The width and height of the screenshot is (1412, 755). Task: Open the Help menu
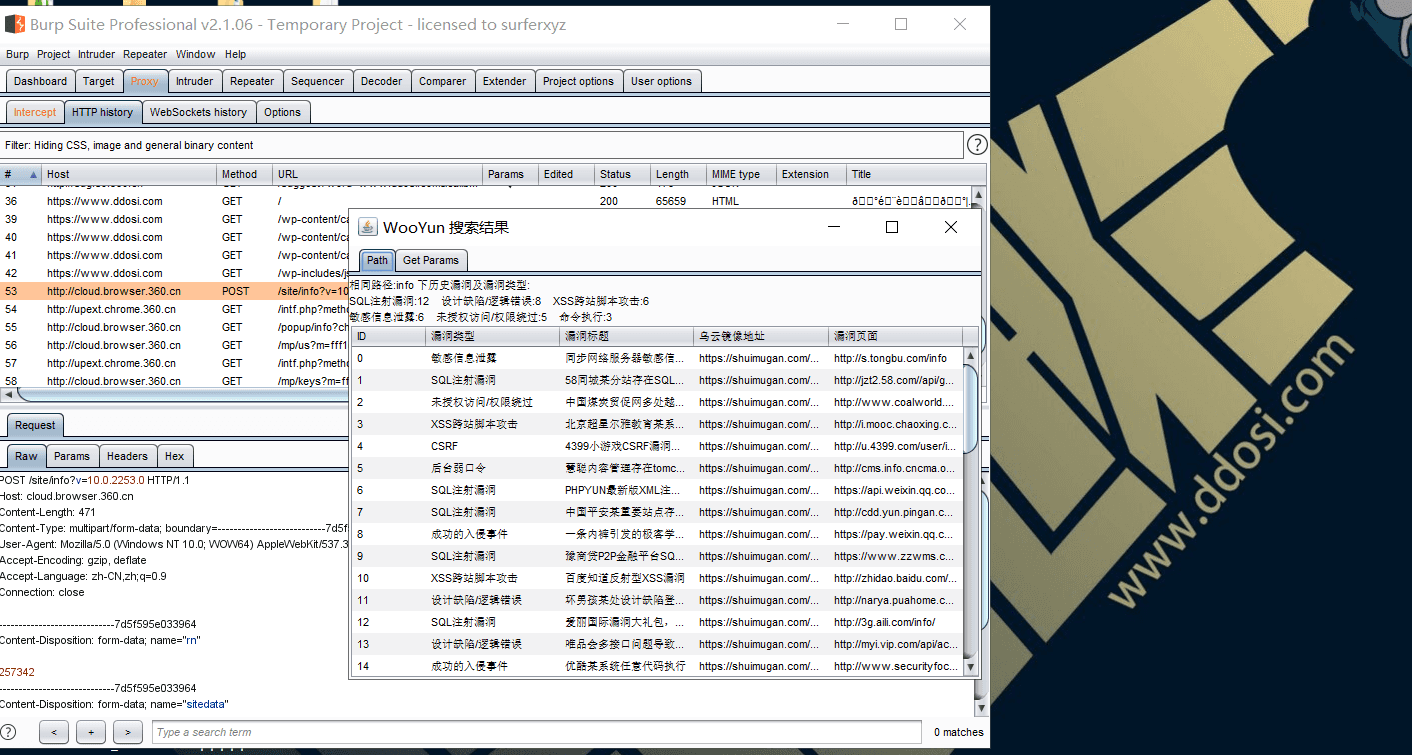(x=236, y=54)
